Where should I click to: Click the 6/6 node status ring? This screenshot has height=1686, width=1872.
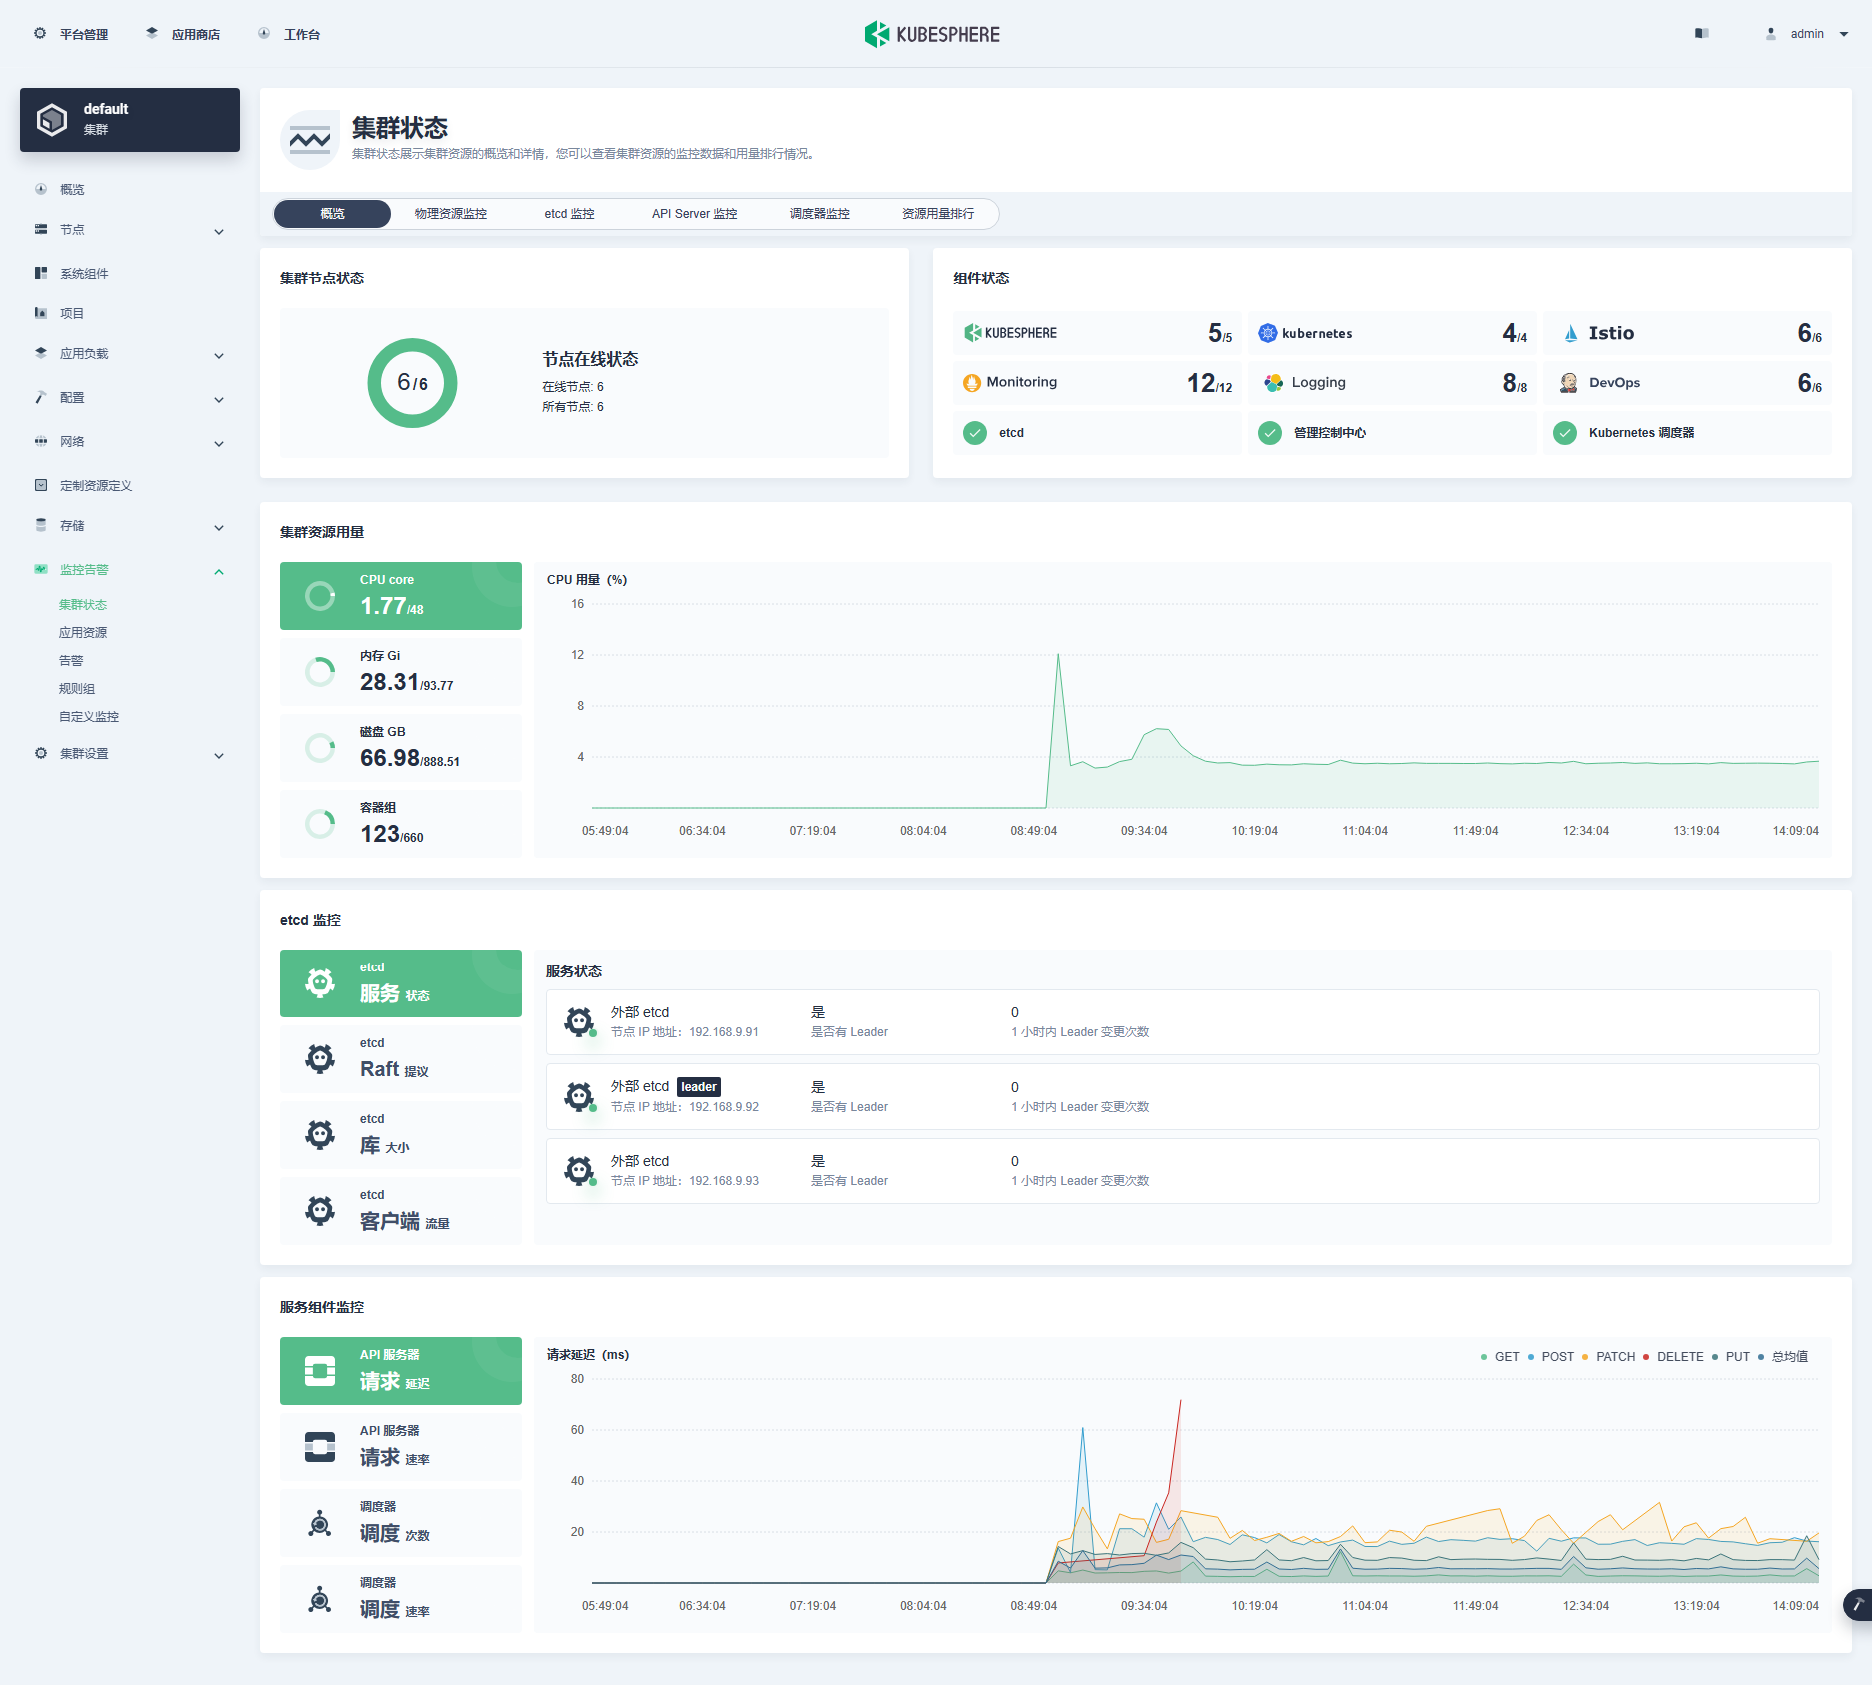click(x=412, y=383)
